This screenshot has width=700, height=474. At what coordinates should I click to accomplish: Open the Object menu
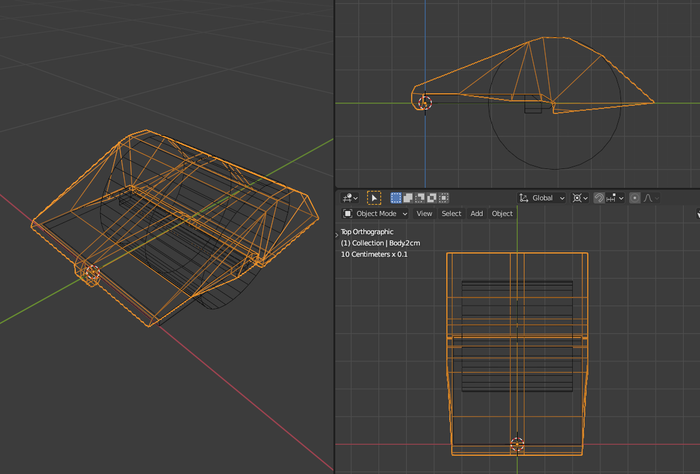502,213
